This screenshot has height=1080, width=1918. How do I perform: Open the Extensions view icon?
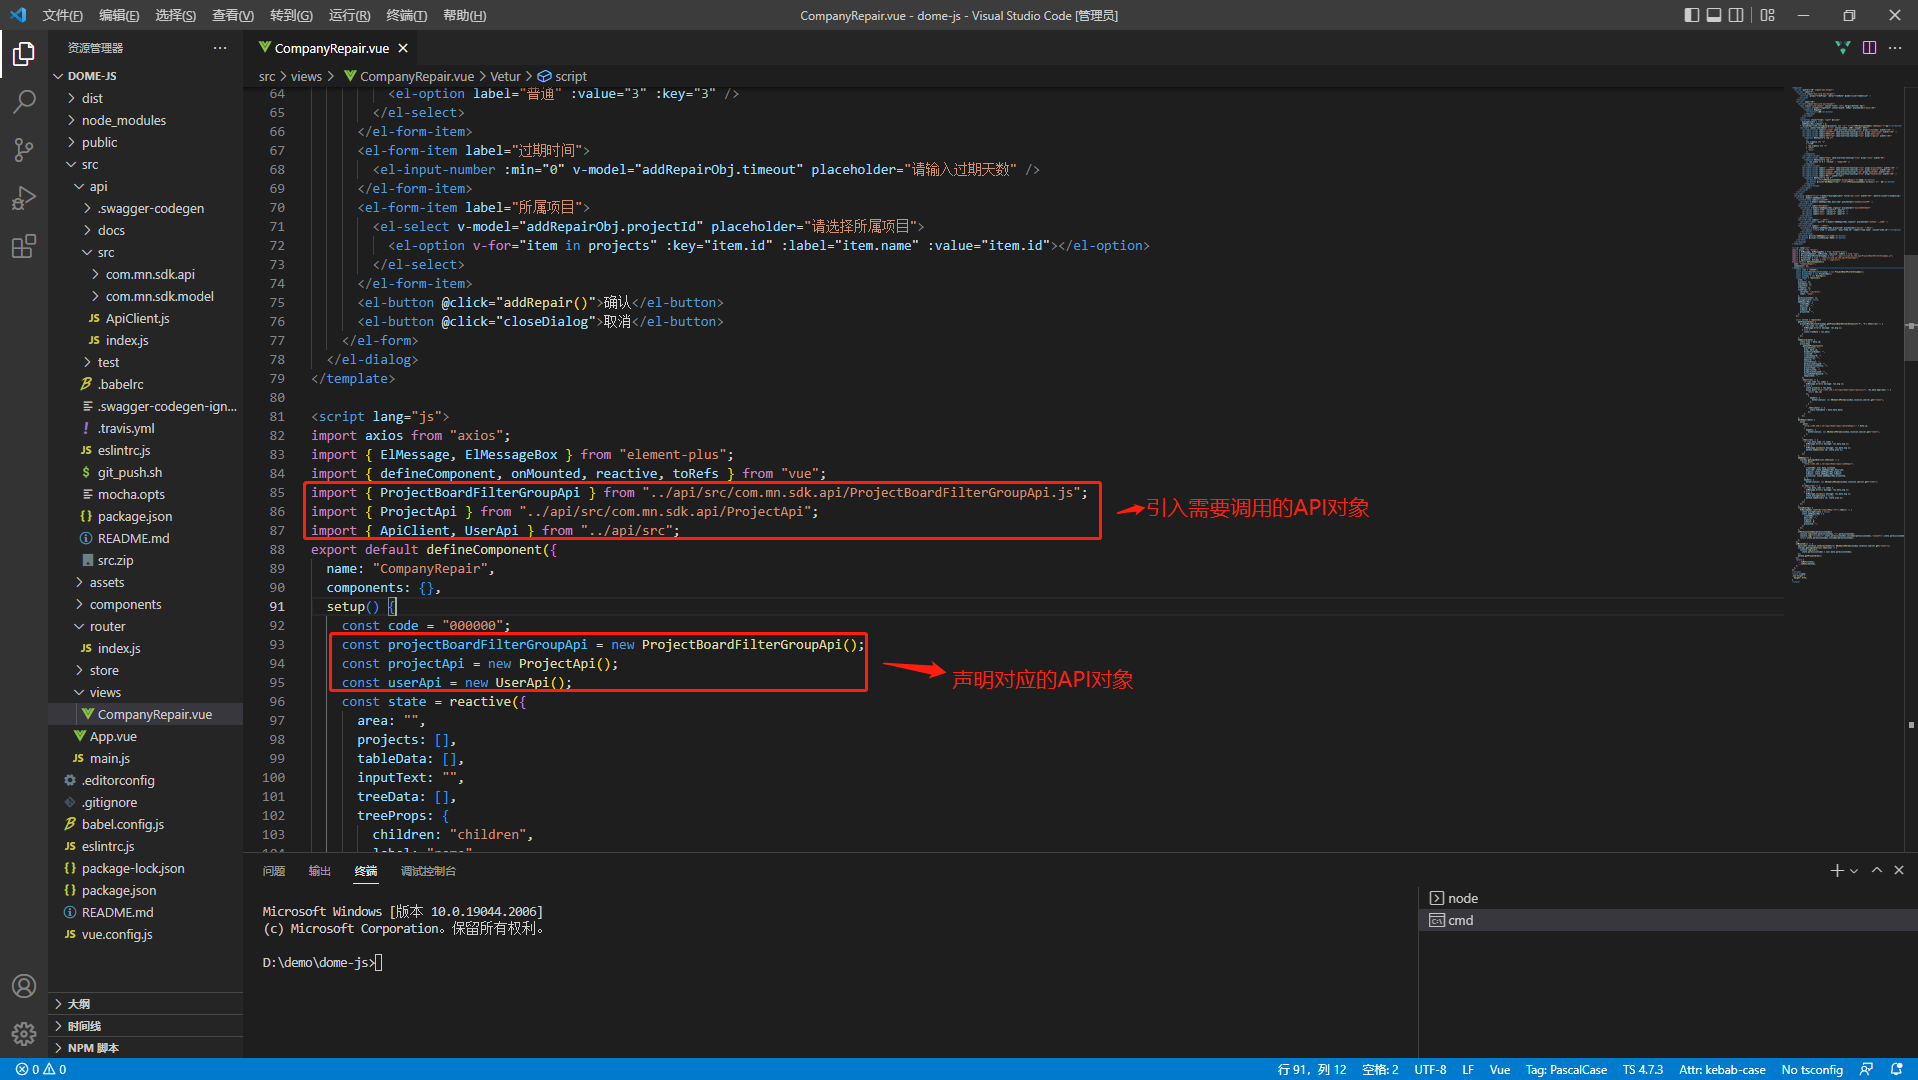(24, 246)
